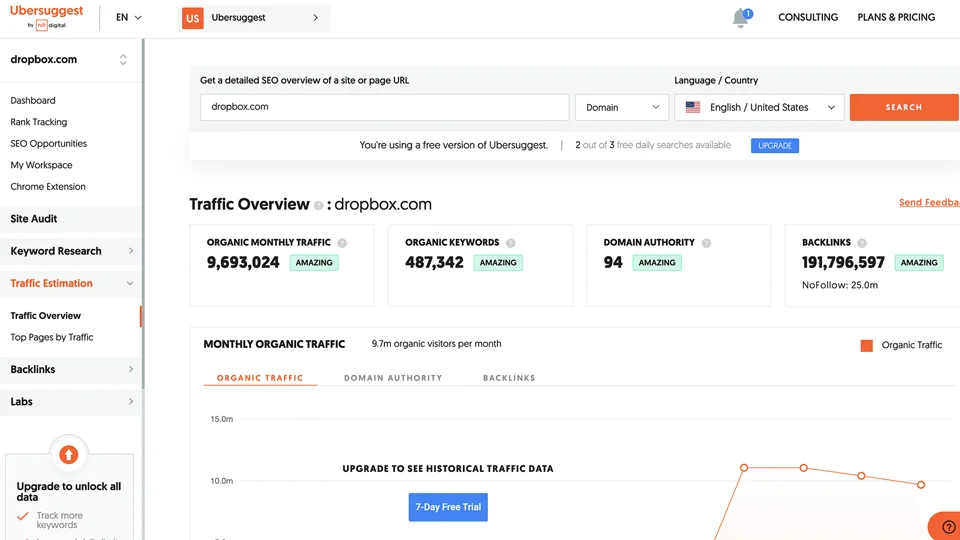Screen dimensions: 960x540
Task: Open Chrome Extension in the sidebar
Action: coord(48,186)
